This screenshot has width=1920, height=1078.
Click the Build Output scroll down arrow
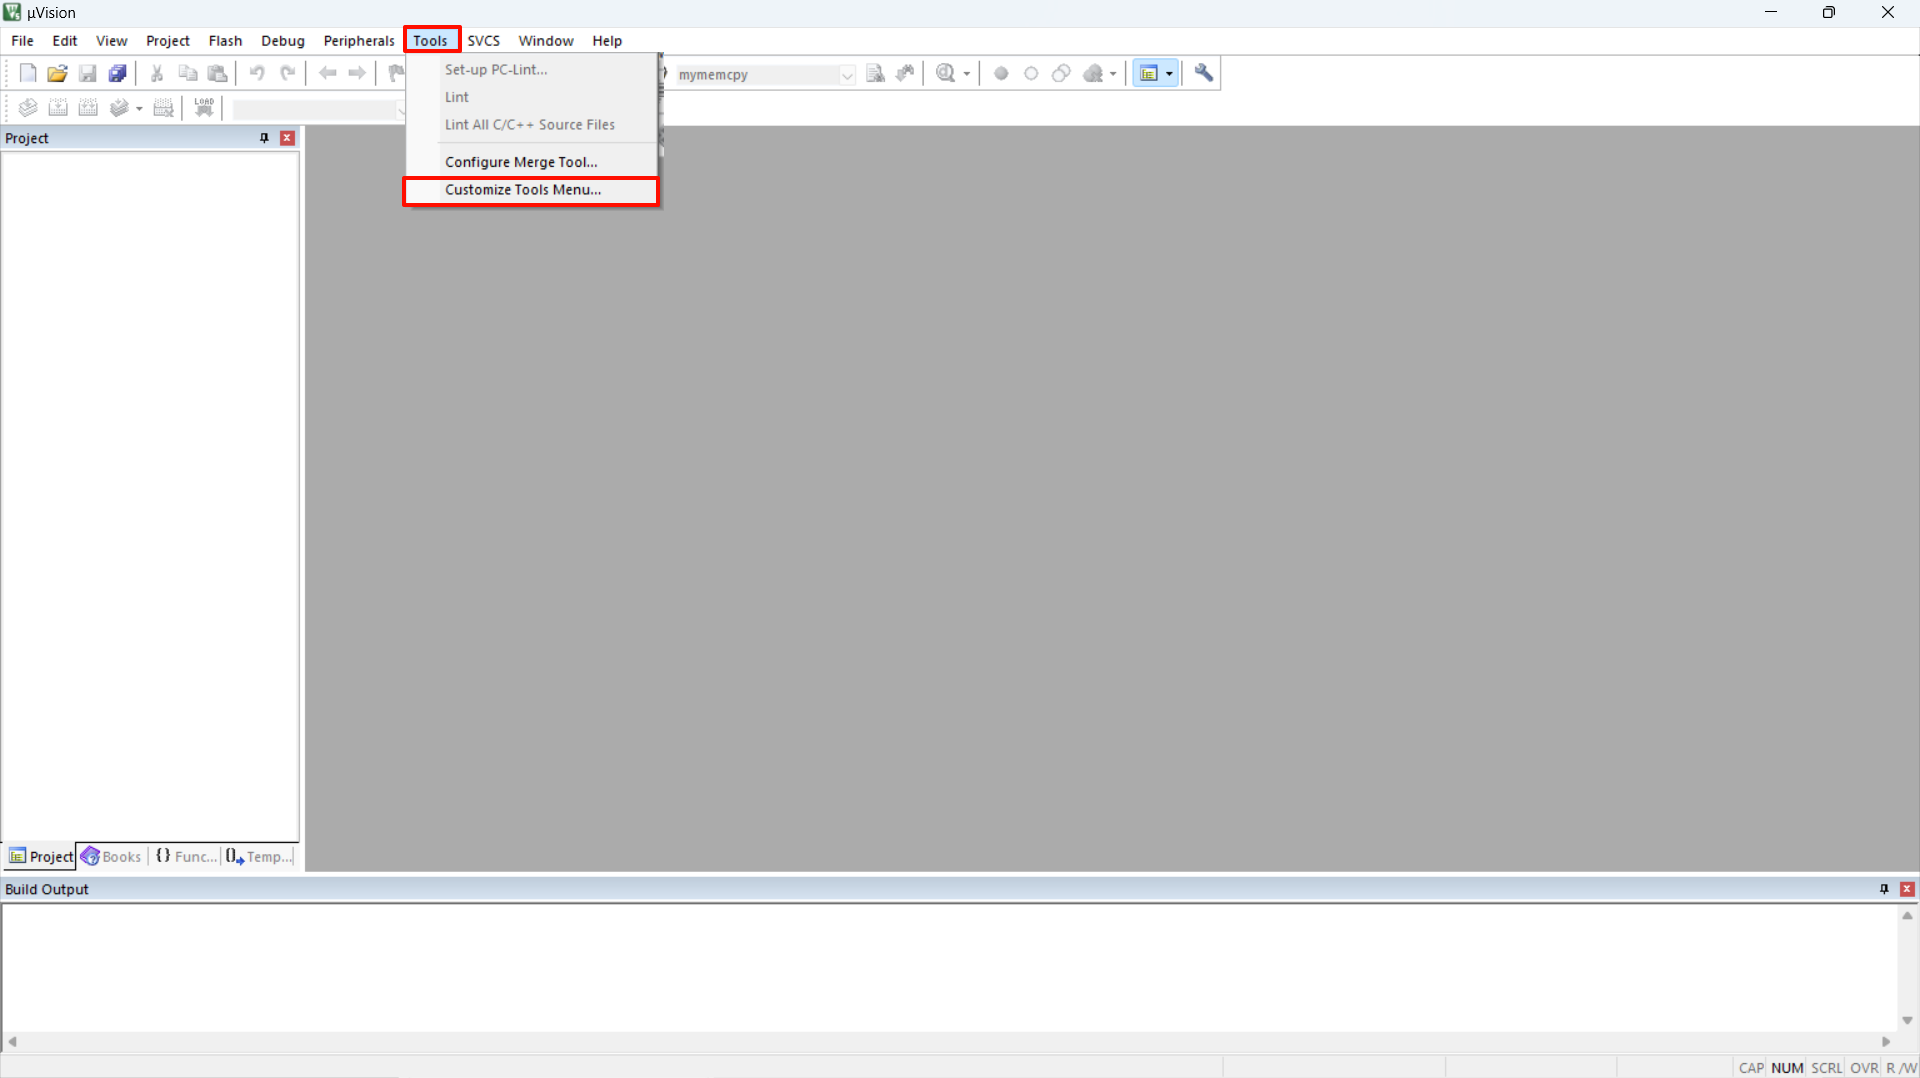click(1907, 1021)
